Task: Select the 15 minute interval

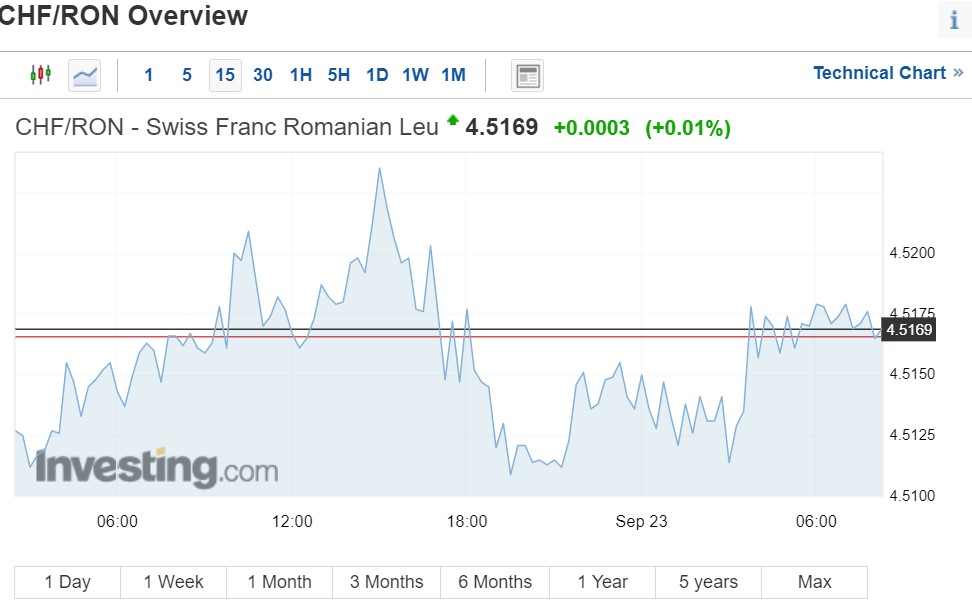Action: tap(225, 75)
